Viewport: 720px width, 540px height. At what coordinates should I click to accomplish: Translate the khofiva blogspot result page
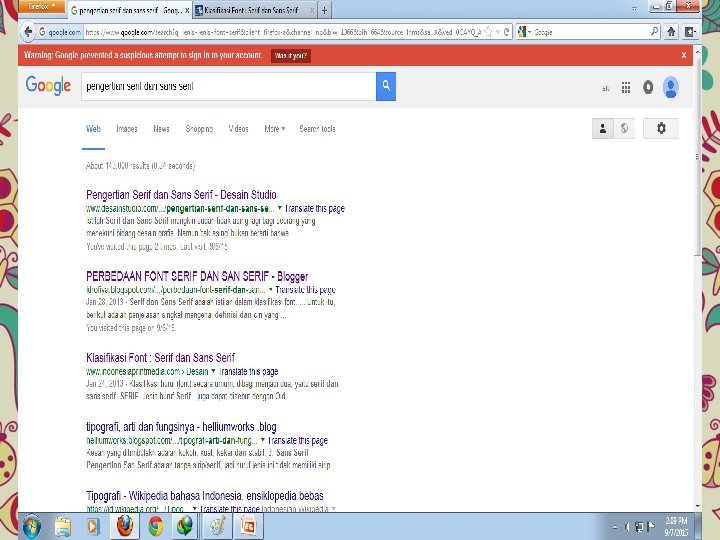click(305, 290)
